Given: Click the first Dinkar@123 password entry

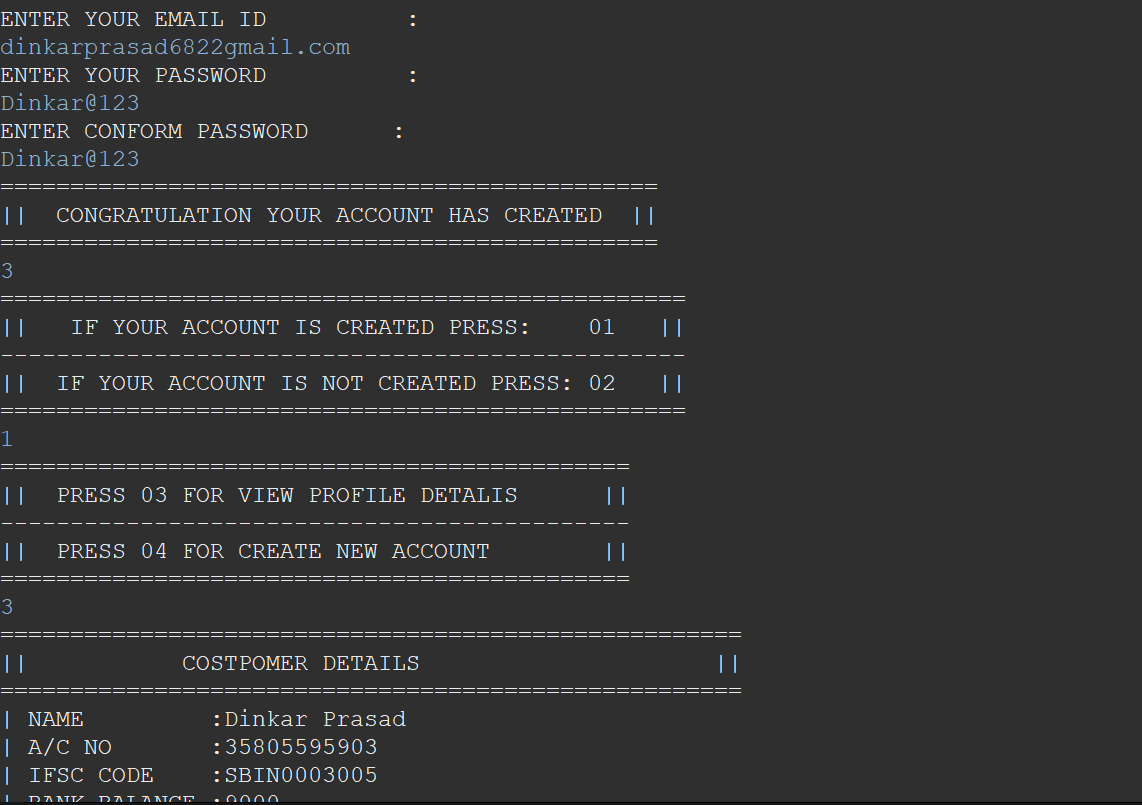Looking at the screenshot, I should pyautogui.click(x=69, y=103).
